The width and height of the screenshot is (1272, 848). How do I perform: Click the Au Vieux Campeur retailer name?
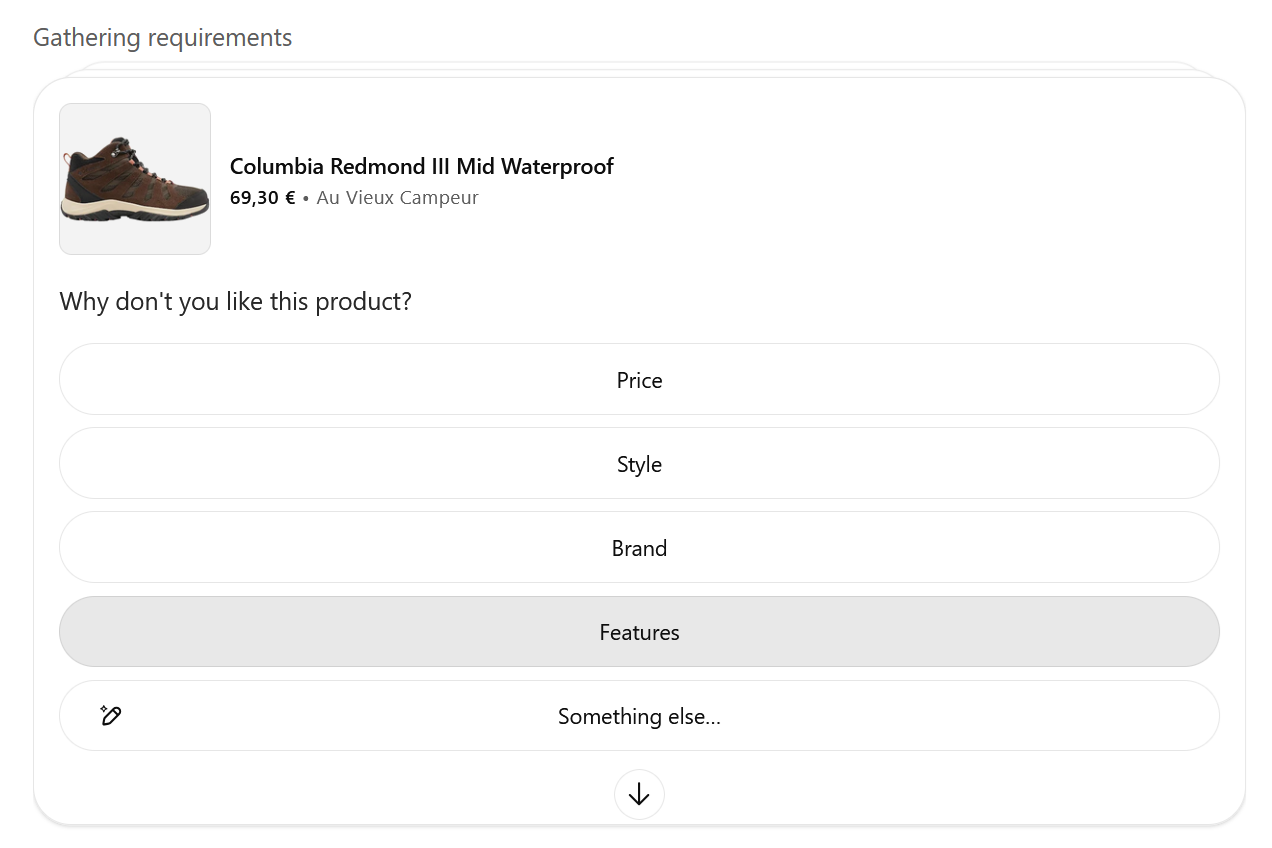(x=397, y=198)
